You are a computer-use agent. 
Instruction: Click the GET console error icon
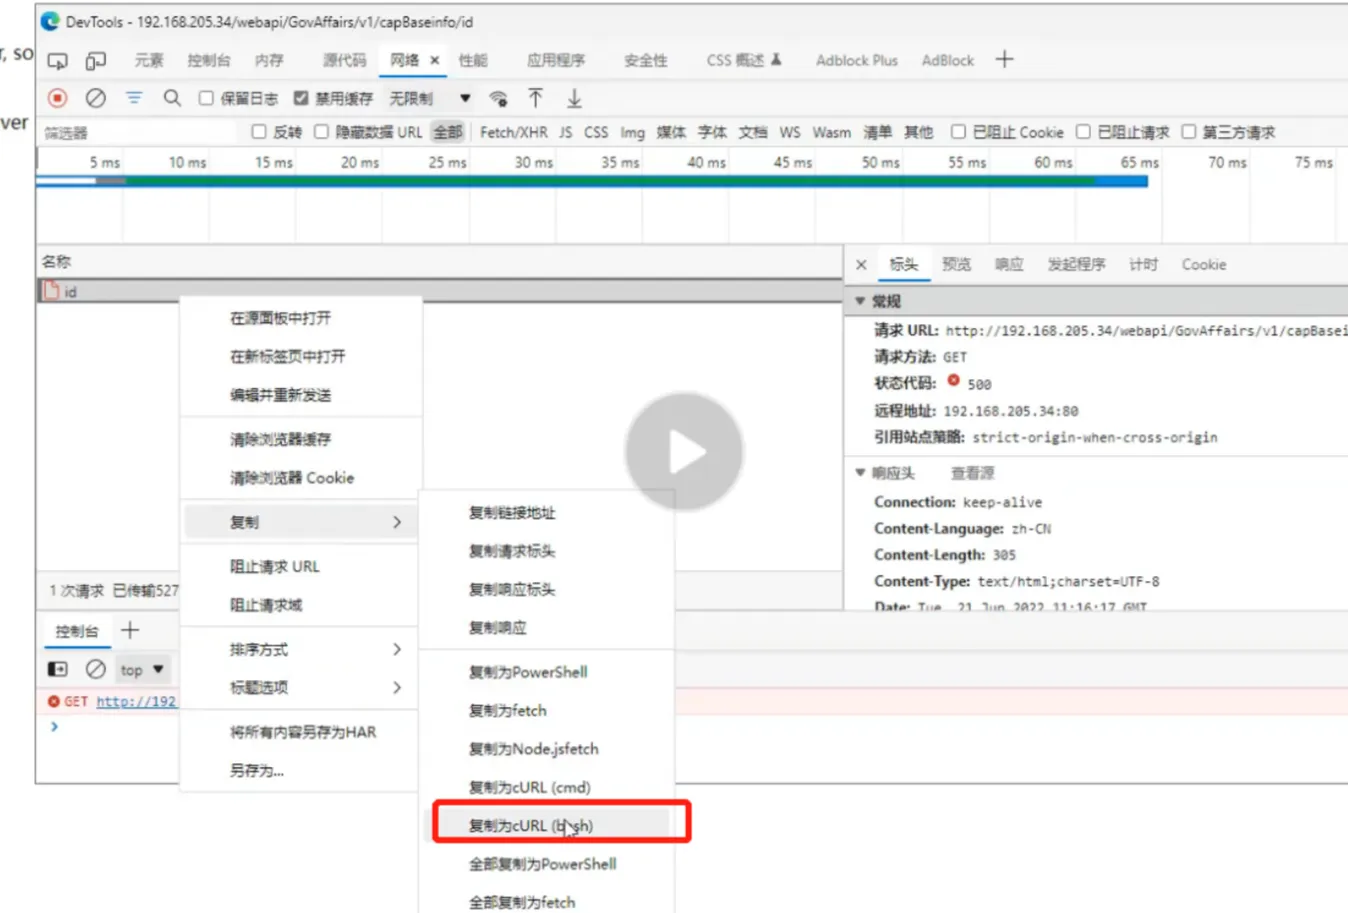[x=53, y=701]
